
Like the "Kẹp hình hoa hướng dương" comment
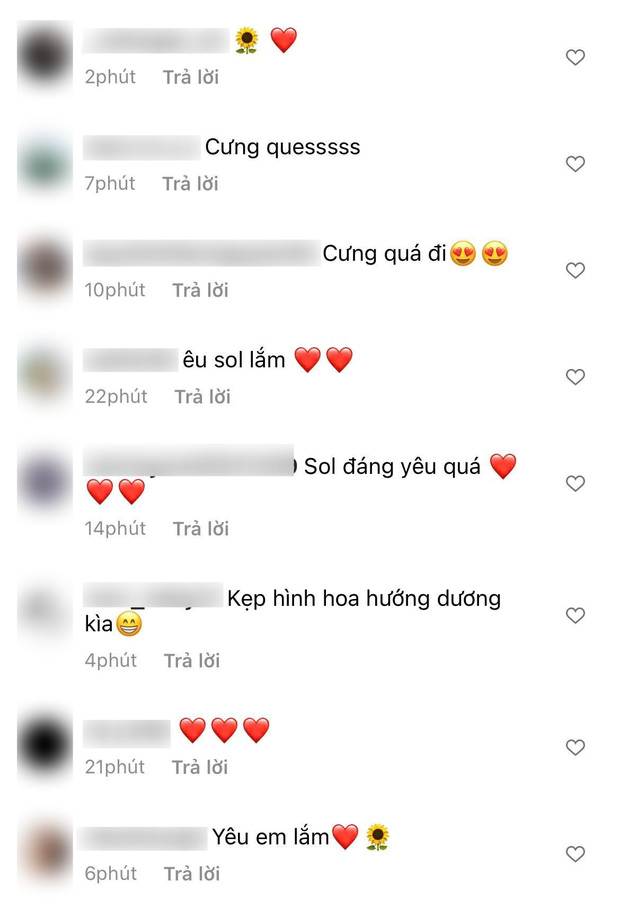click(575, 615)
